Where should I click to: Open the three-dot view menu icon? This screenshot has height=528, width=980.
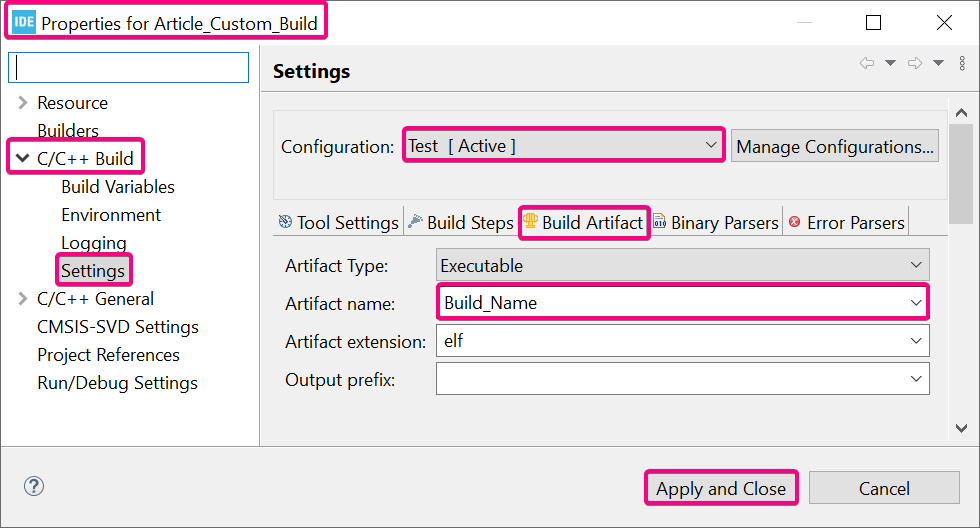[962, 64]
